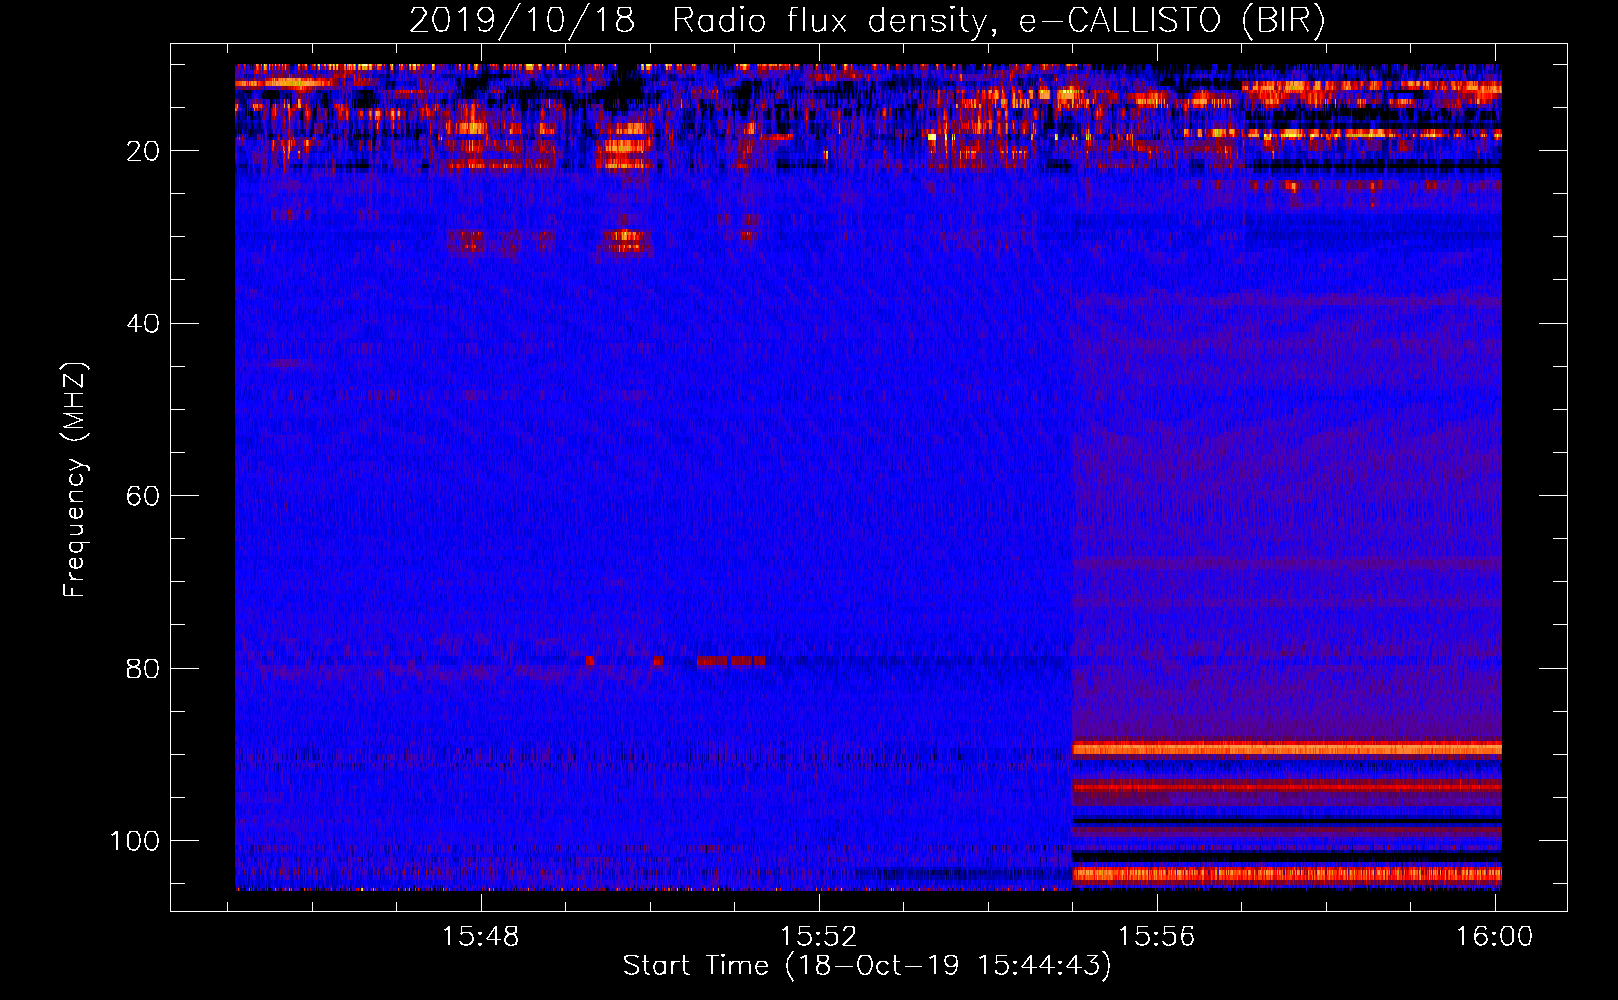Click the 'Frequency (MHZ)' axis label
1618x1000 pixels.
pyautogui.click(x=75, y=479)
